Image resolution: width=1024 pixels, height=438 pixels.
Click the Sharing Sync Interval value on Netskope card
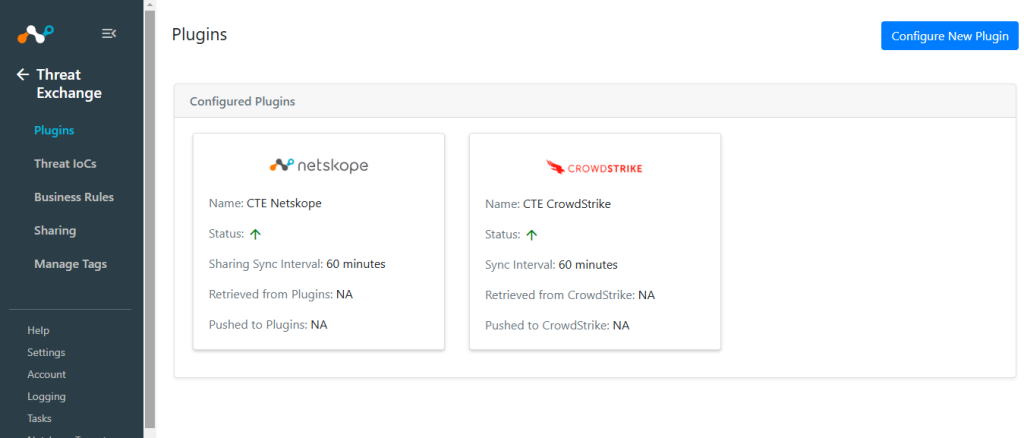[x=356, y=264]
